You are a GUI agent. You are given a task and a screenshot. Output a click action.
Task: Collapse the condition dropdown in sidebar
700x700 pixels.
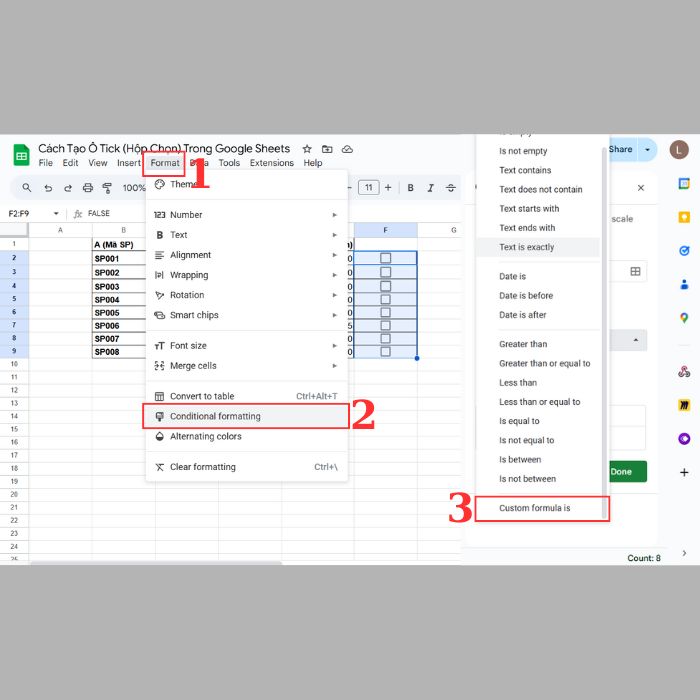(x=636, y=340)
